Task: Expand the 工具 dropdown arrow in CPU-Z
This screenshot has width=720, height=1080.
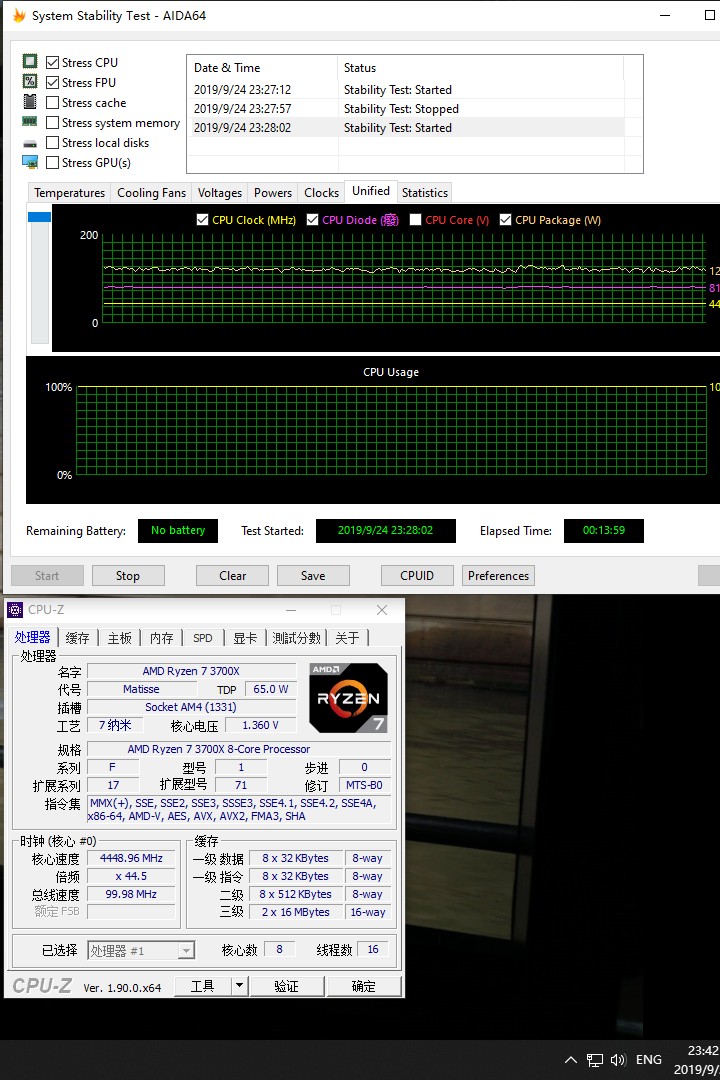Action: coord(239,986)
